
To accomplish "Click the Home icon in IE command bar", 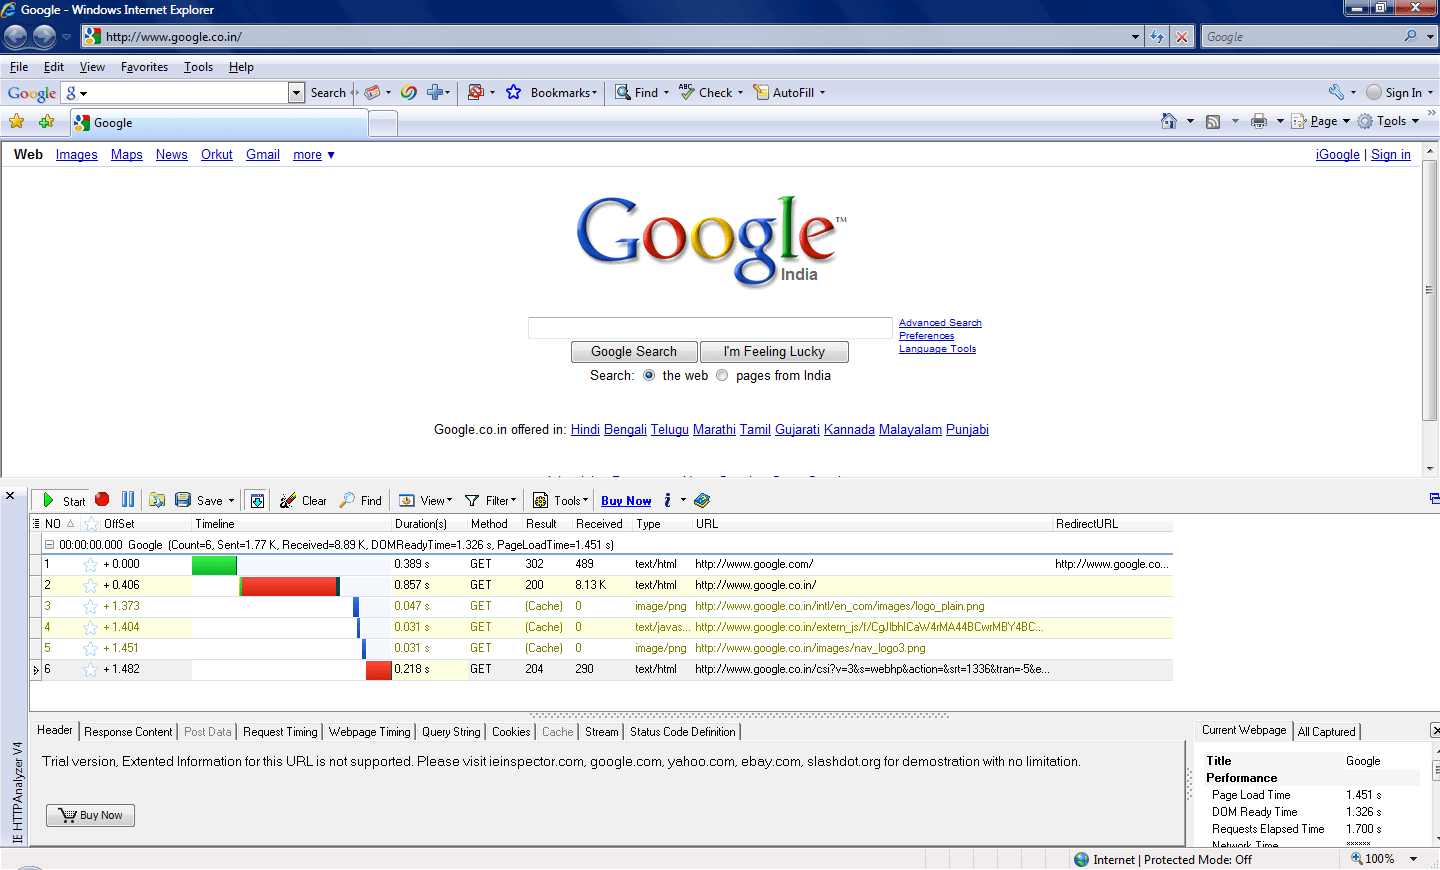I will pos(1169,121).
